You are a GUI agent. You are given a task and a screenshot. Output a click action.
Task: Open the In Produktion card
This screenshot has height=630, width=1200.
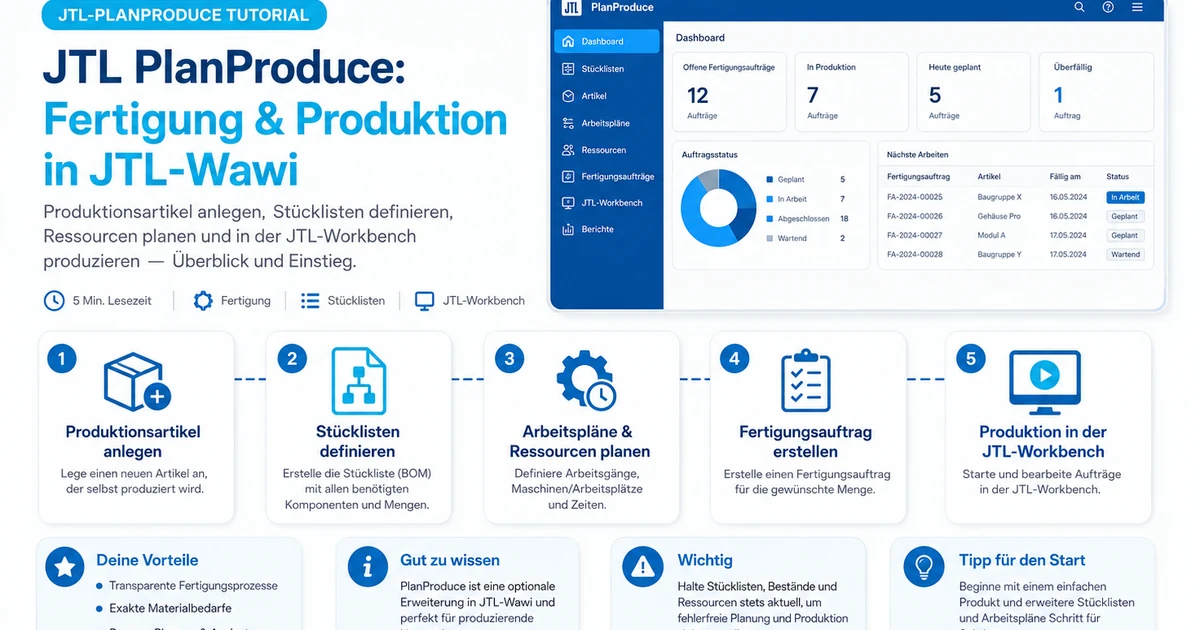pos(851,91)
